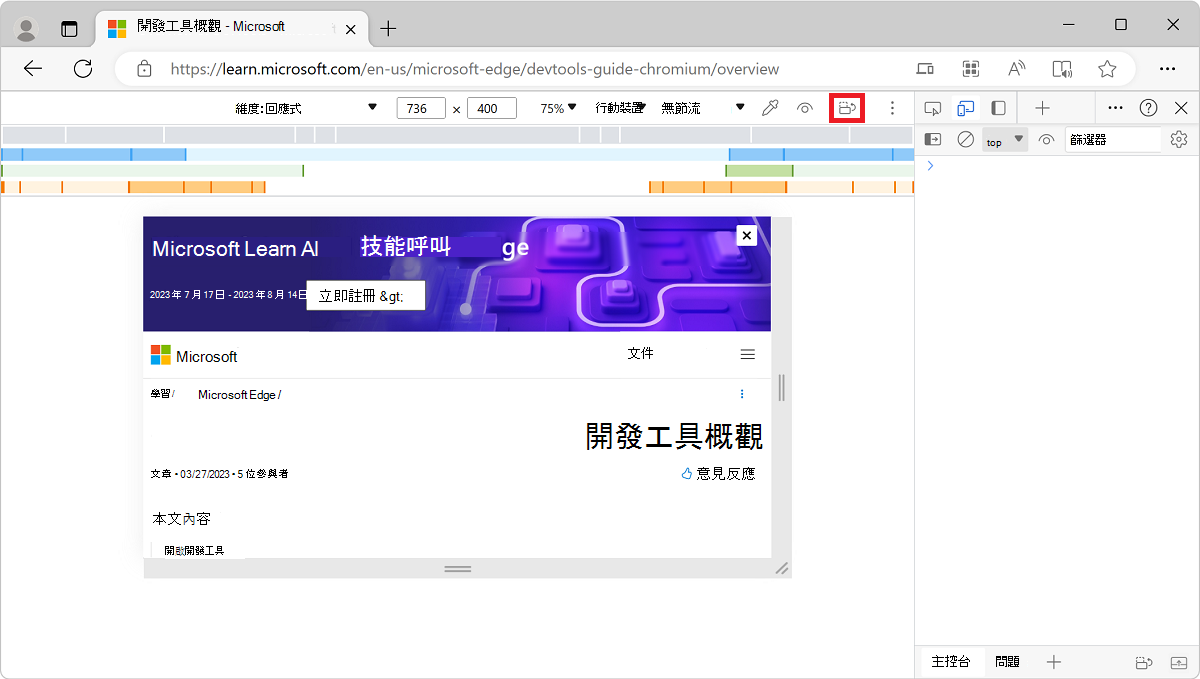
Task: Click the 立即註冊 registration button
Action: [x=365, y=295]
